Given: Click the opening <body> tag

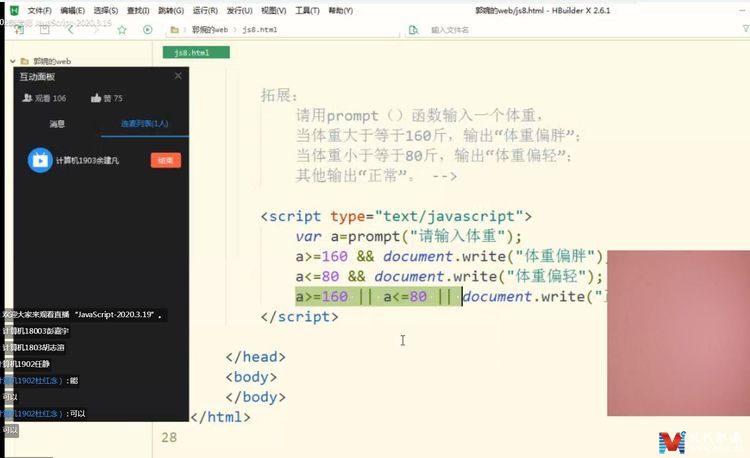Looking at the screenshot, I should (x=251, y=377).
